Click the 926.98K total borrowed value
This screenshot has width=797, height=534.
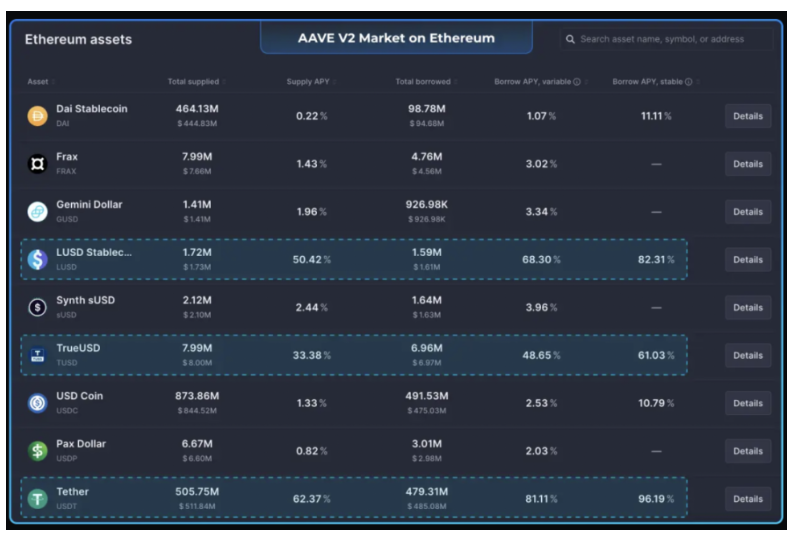[x=426, y=204]
